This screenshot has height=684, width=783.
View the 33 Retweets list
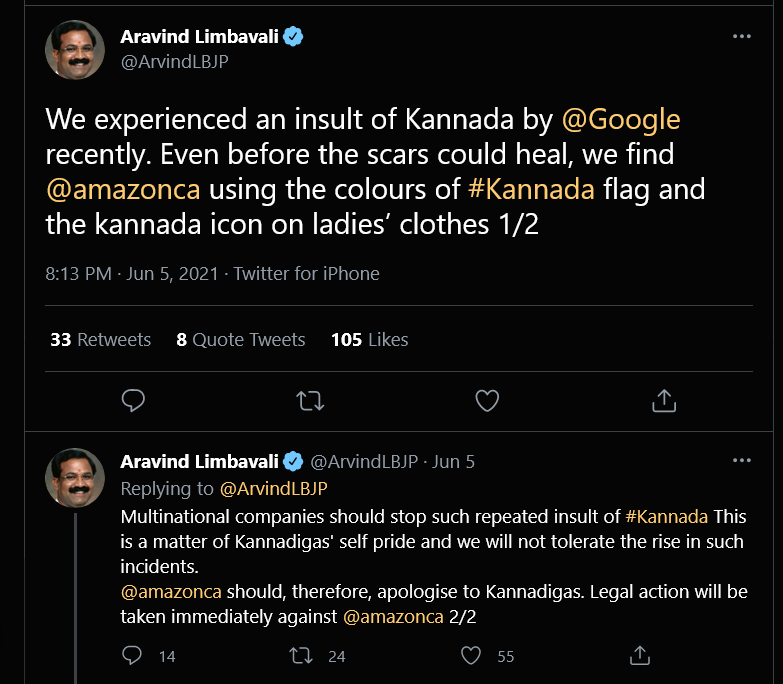point(100,340)
